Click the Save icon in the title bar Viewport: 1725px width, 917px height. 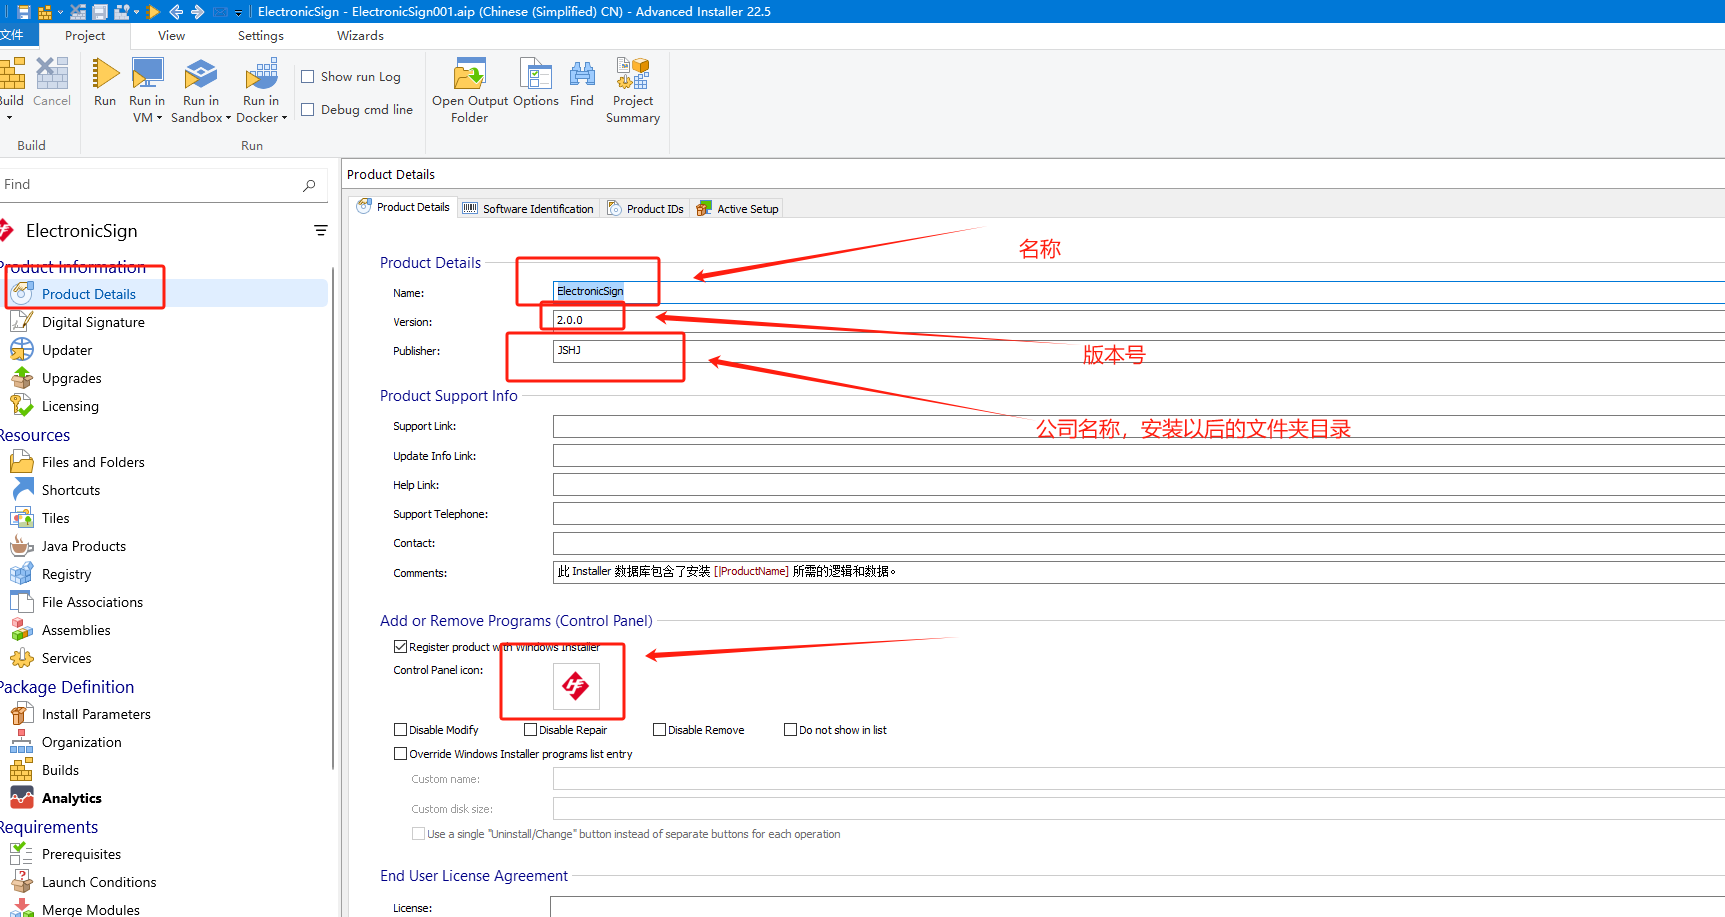pyautogui.click(x=24, y=12)
